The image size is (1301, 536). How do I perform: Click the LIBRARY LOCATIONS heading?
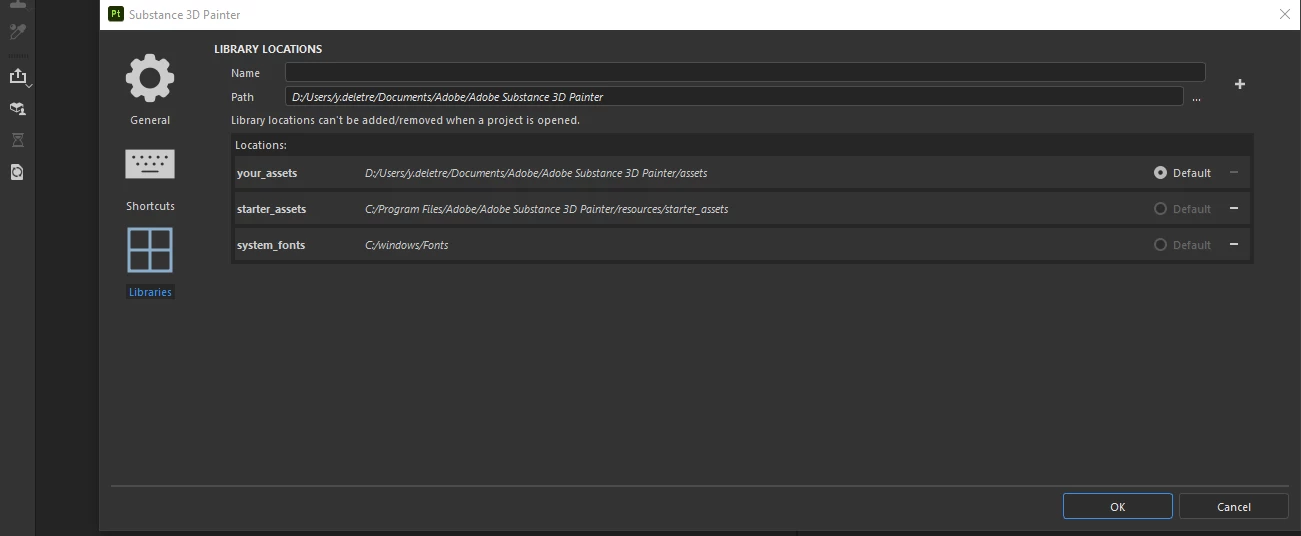pyautogui.click(x=268, y=49)
